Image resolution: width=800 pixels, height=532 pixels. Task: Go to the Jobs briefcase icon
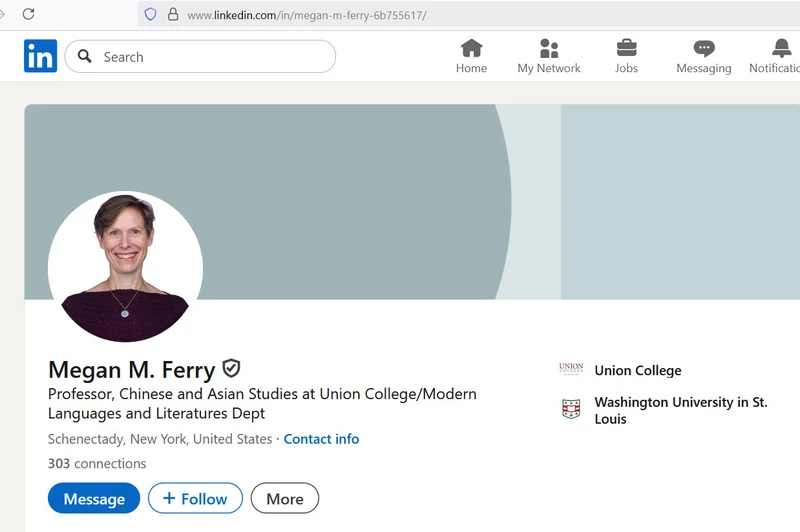click(x=627, y=48)
